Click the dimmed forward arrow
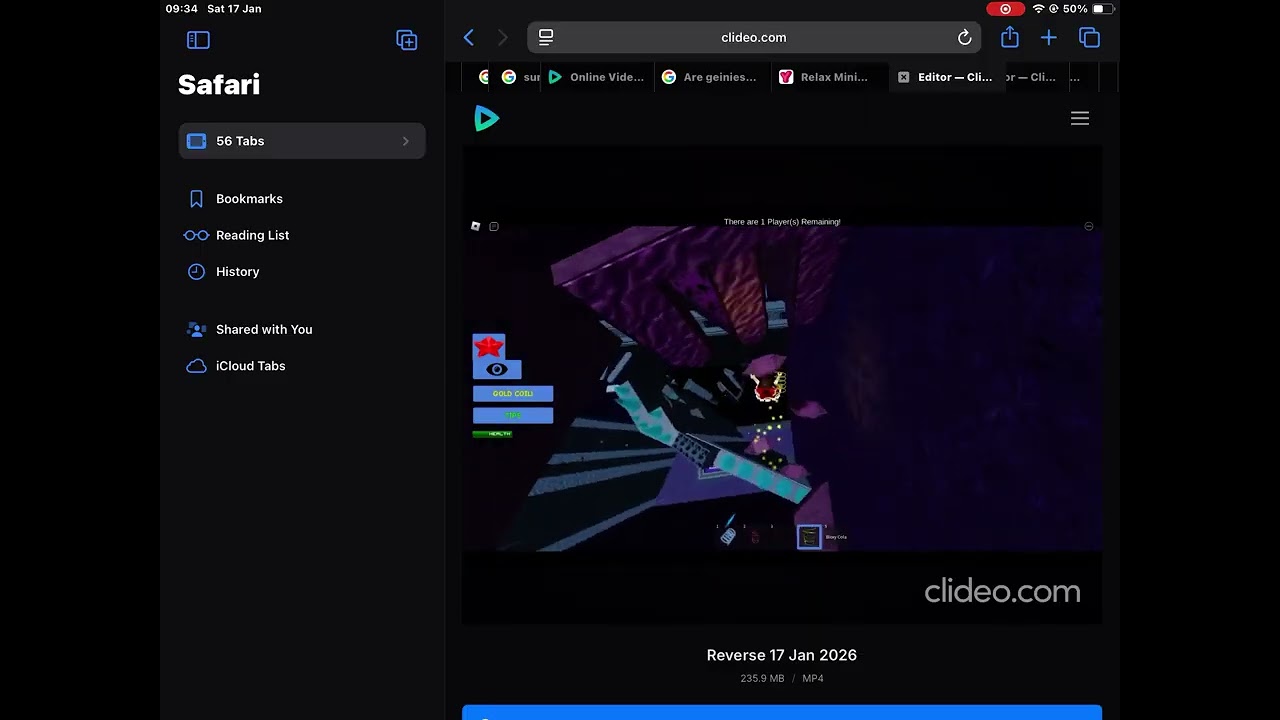Viewport: 1280px width, 720px height. point(503,38)
